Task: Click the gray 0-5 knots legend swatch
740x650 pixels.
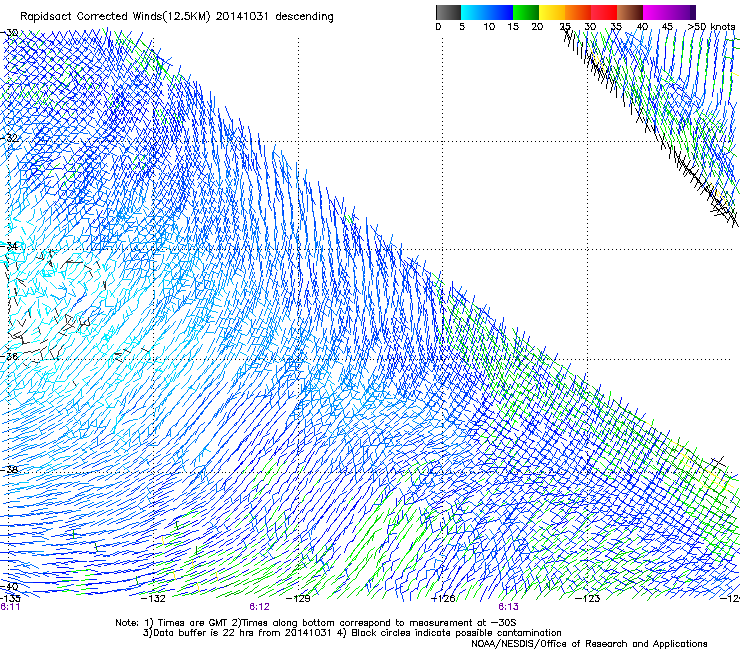Action: [448, 12]
